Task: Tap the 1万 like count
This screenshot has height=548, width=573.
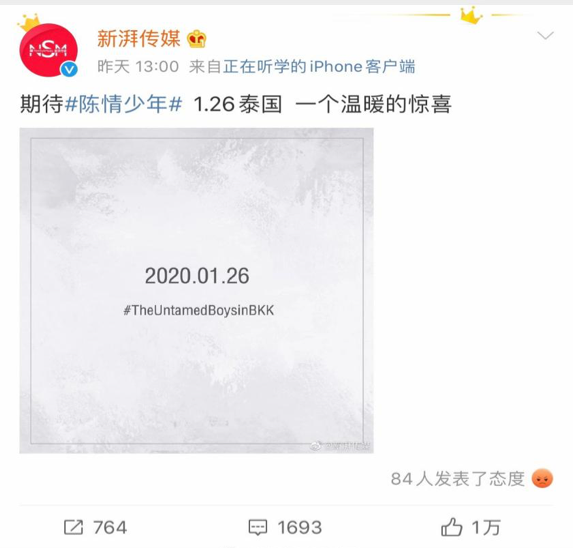Action: [486, 528]
